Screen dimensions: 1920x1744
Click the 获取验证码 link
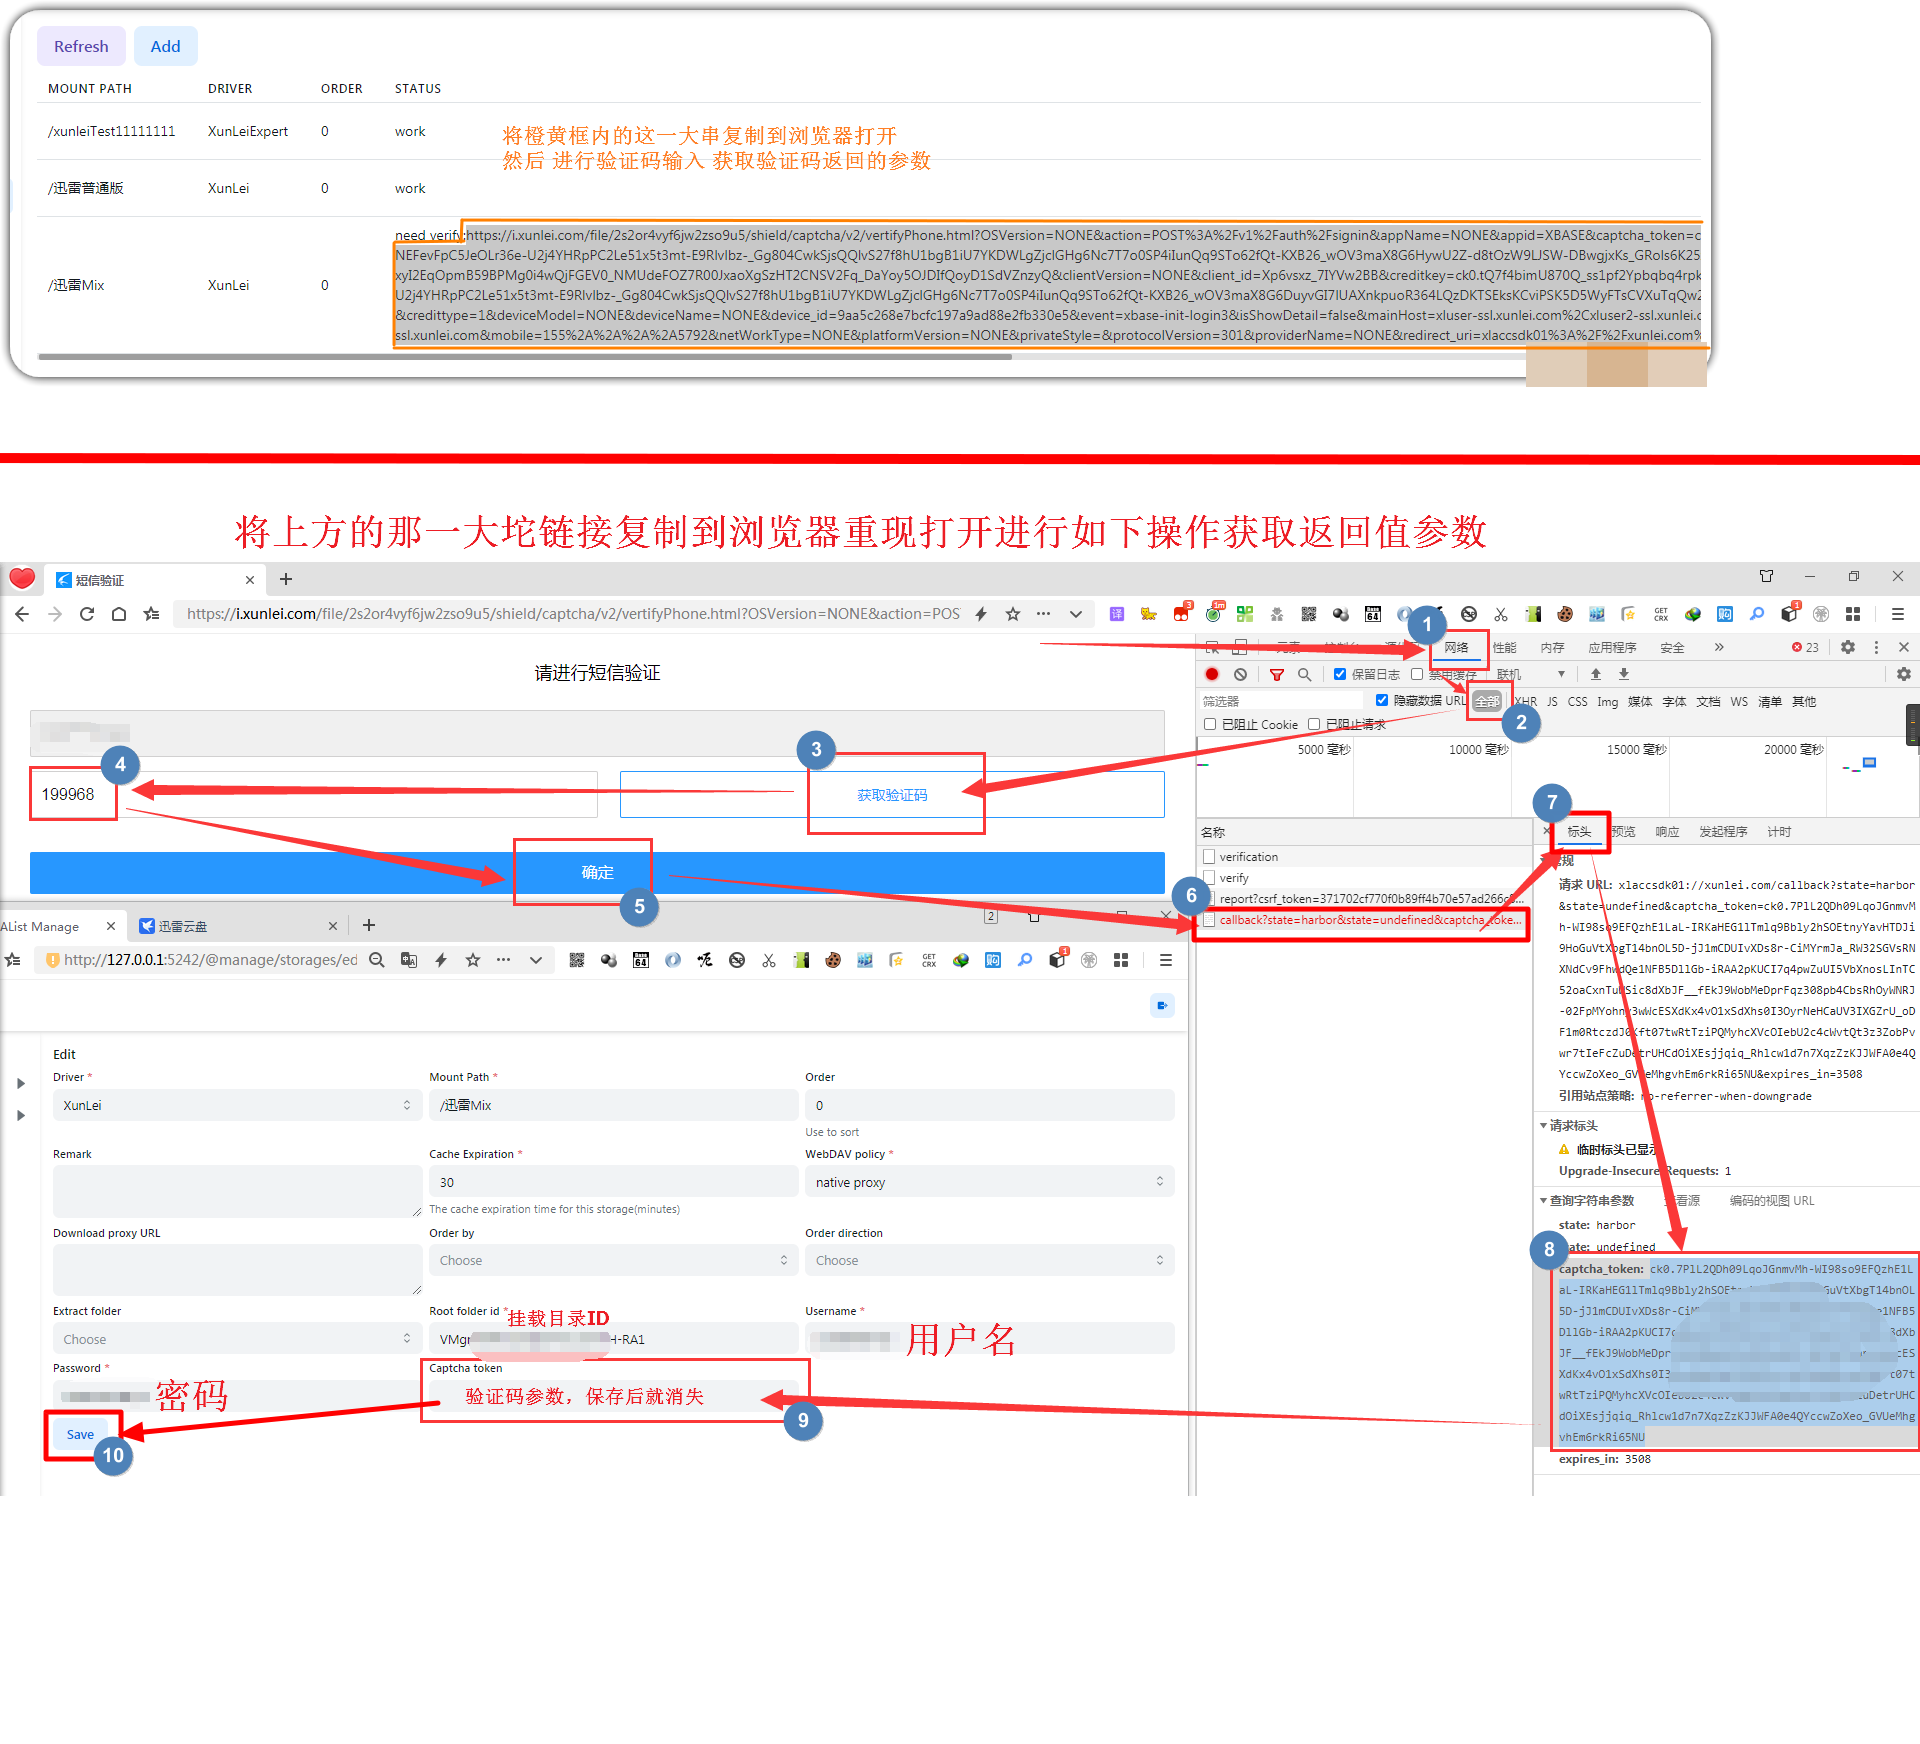coord(892,795)
